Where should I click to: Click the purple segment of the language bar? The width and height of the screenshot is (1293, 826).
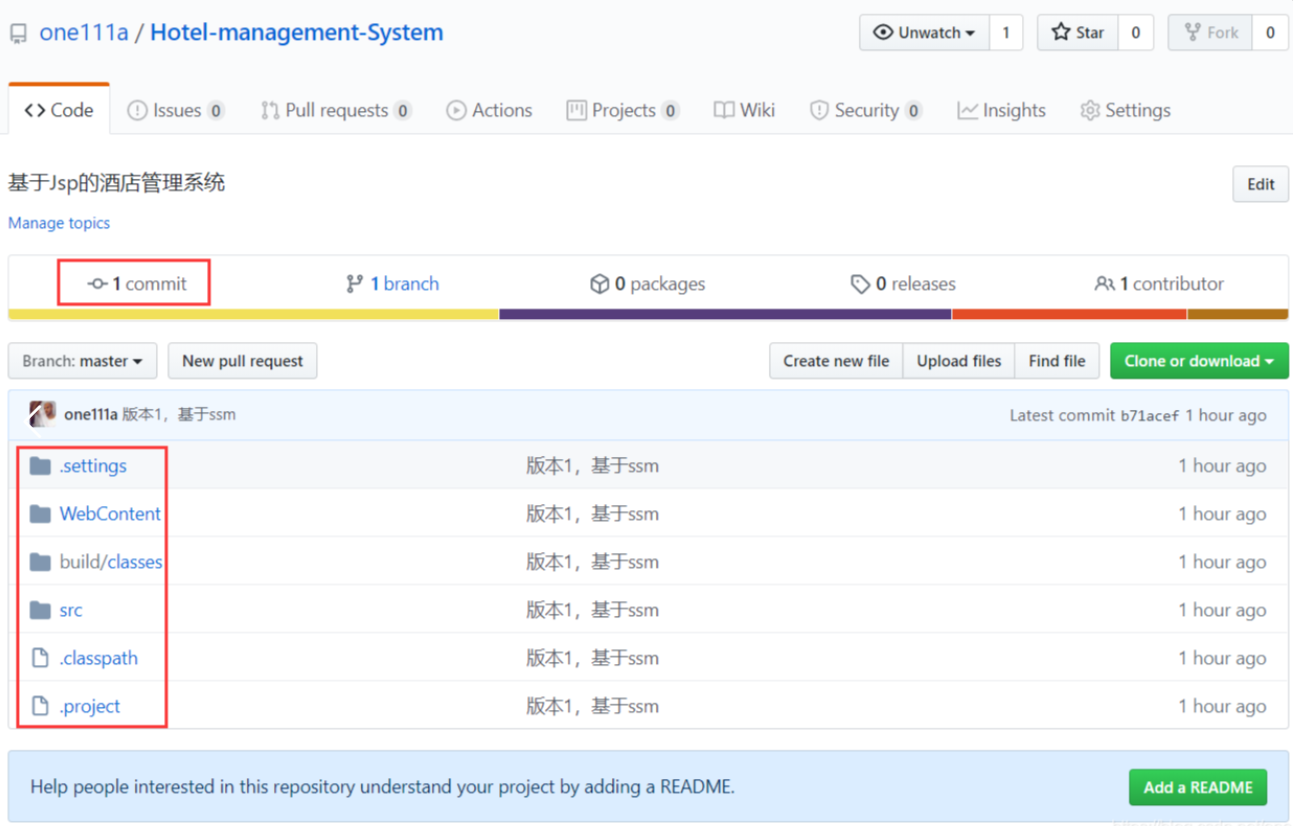coord(725,314)
